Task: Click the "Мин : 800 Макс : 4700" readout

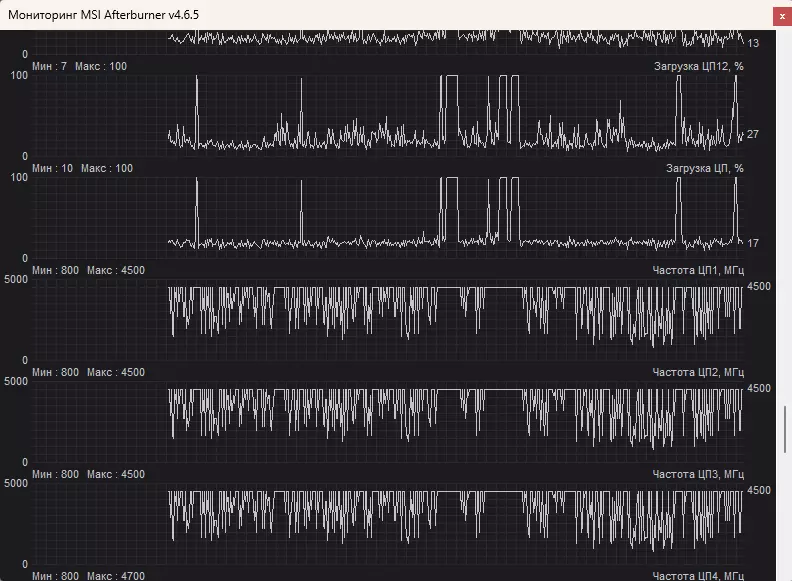Action: (x=88, y=575)
